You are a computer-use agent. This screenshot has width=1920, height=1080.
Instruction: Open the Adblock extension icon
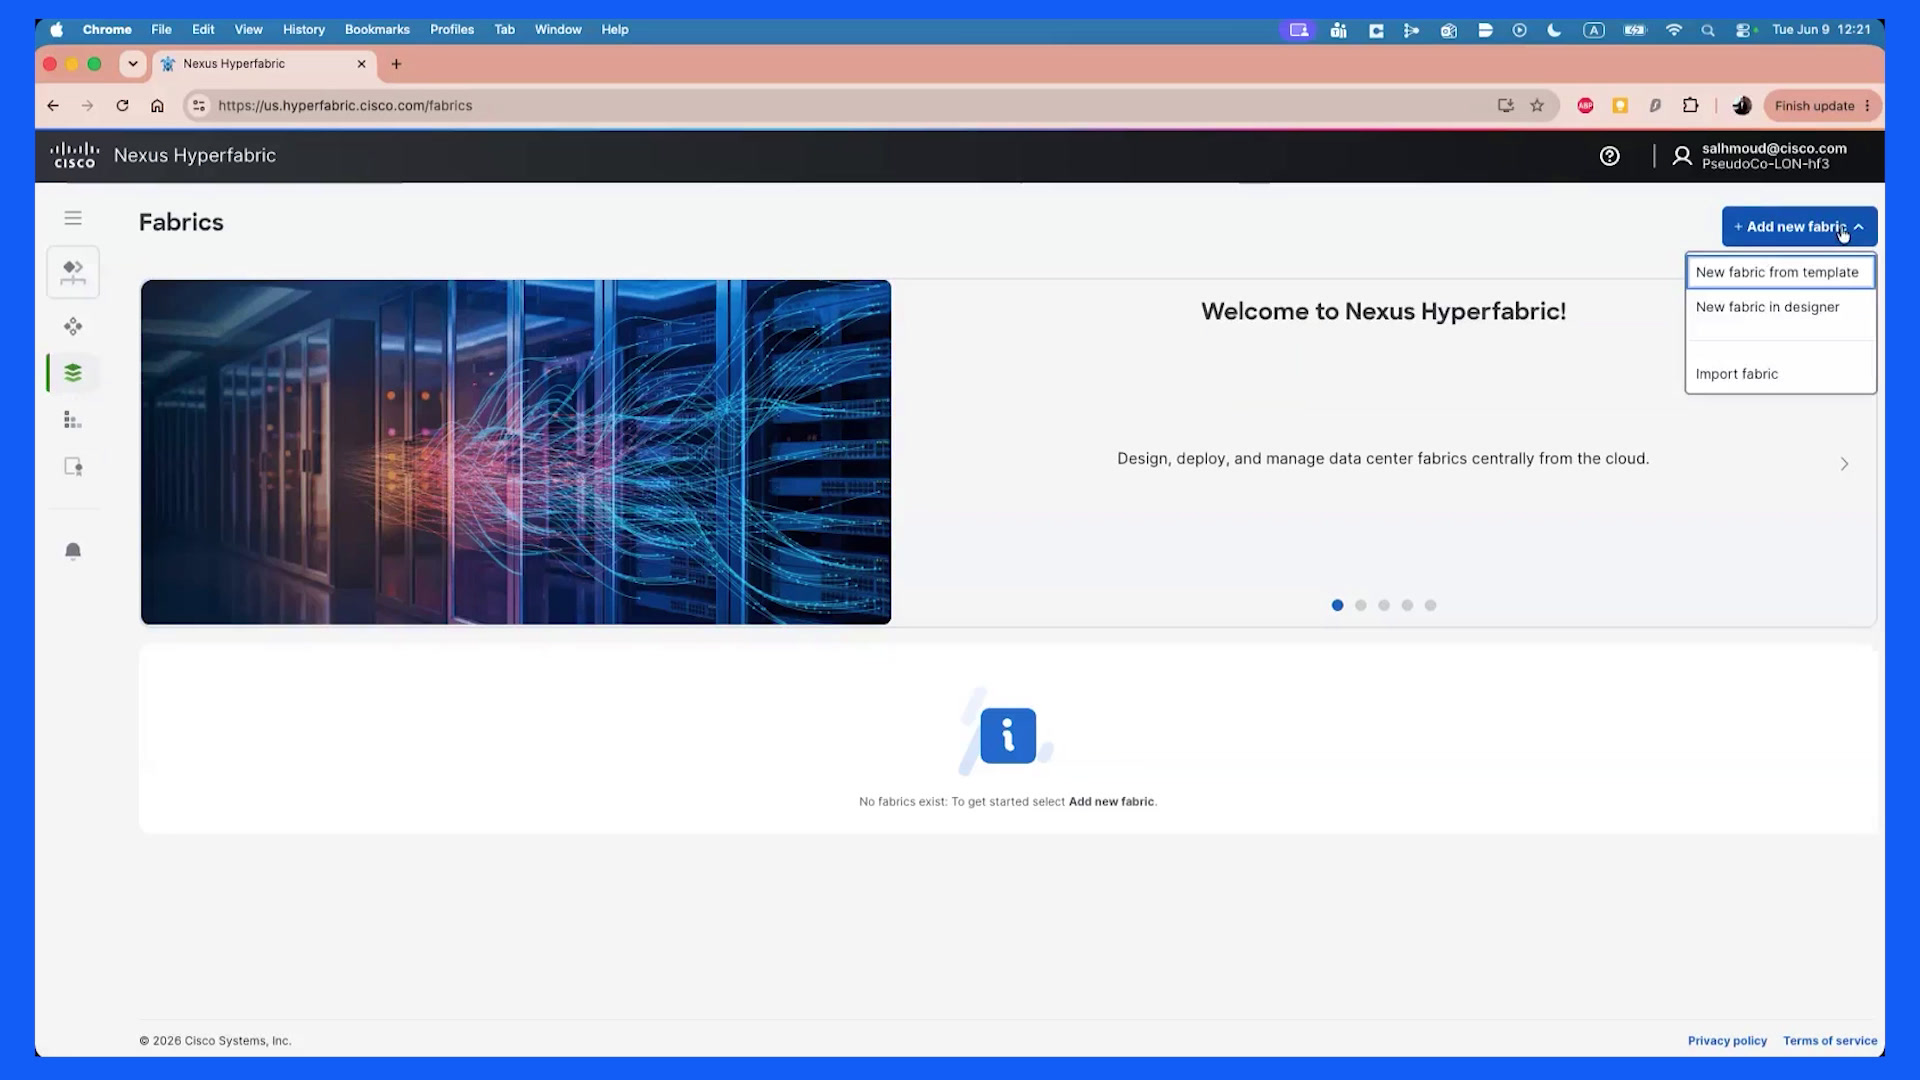1585,105
